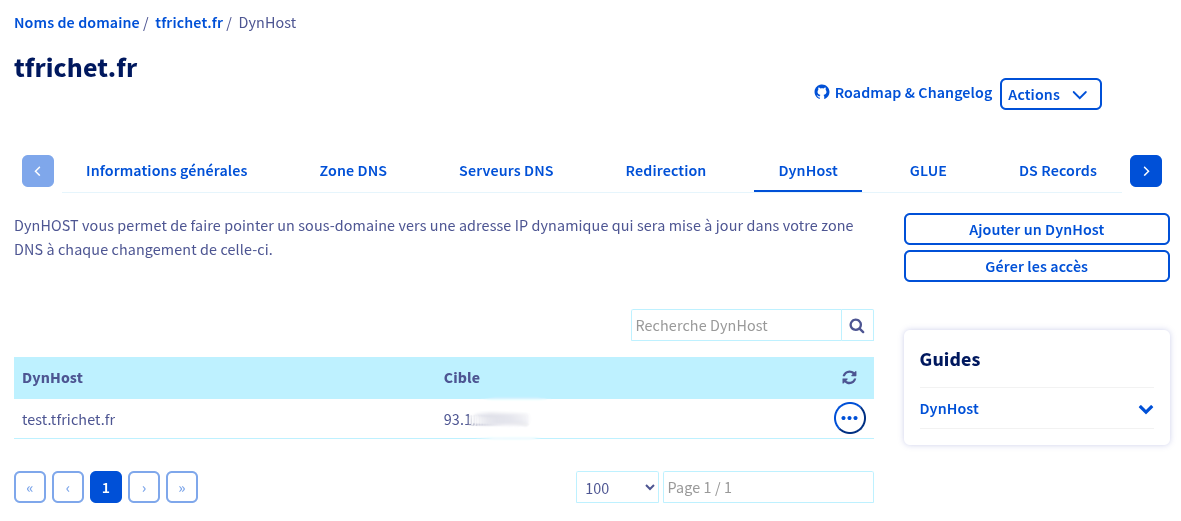The height and width of the screenshot is (521, 1181).
Task: Jump to the last page of results
Action: click(x=182, y=487)
